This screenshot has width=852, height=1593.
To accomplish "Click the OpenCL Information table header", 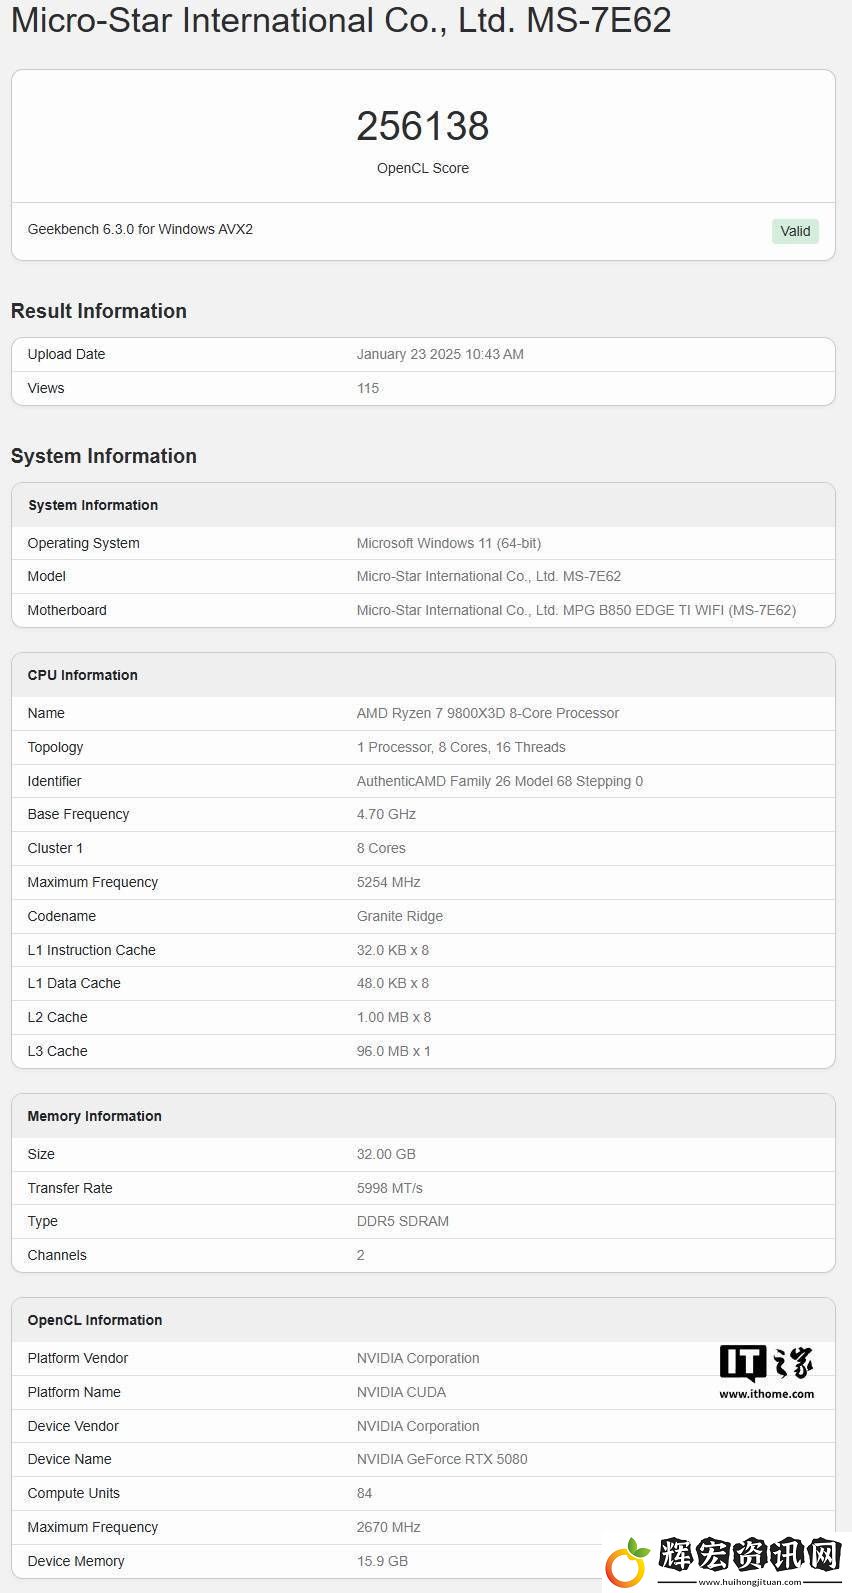I will point(423,1320).
